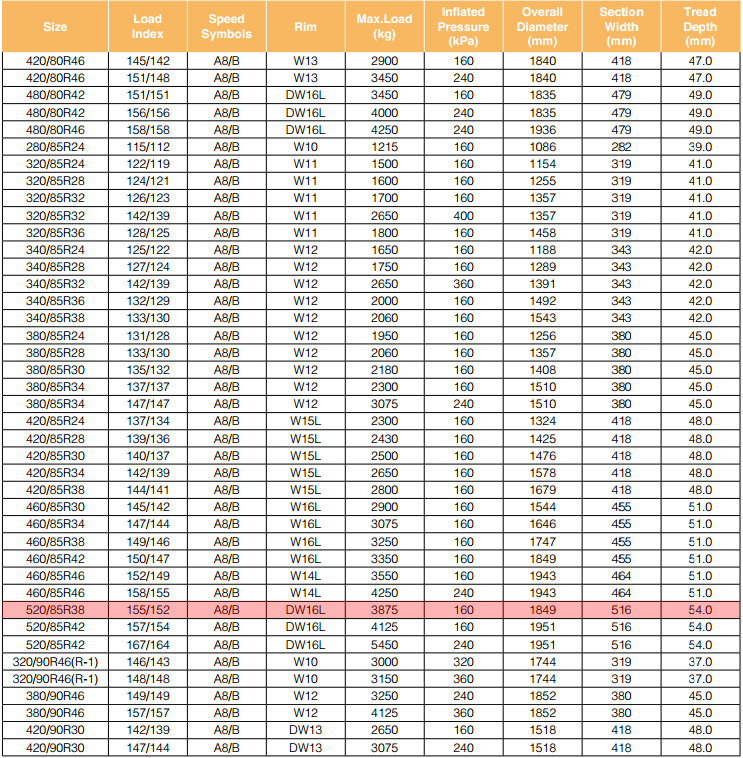Click the 400 kPa inflated pressure cell

pos(464,215)
